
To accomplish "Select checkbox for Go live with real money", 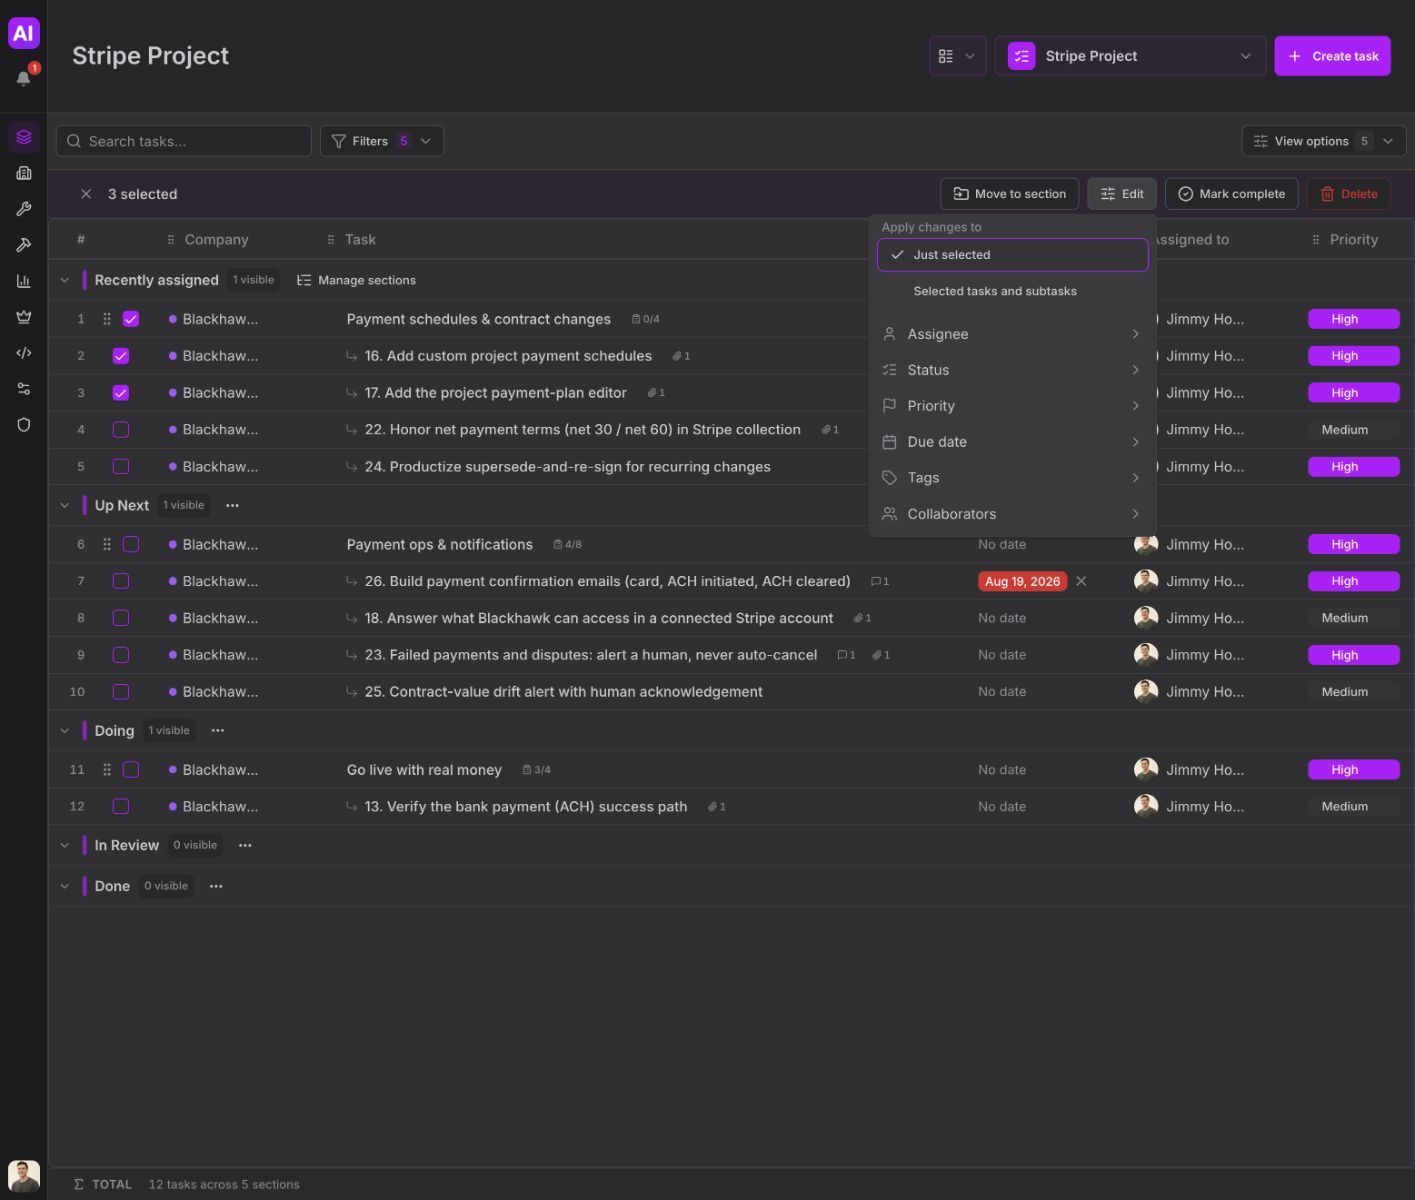I will (x=131, y=770).
